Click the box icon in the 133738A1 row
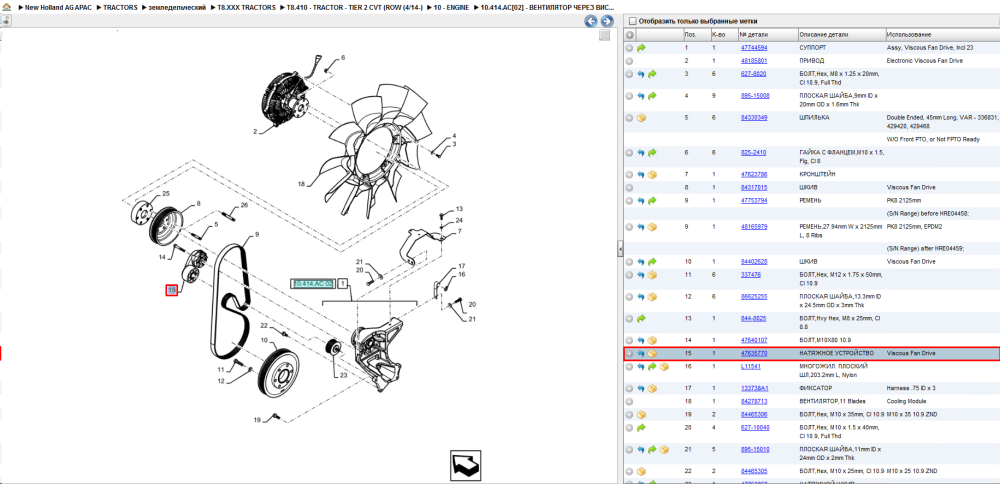The height and width of the screenshot is (484, 1000). (652, 388)
